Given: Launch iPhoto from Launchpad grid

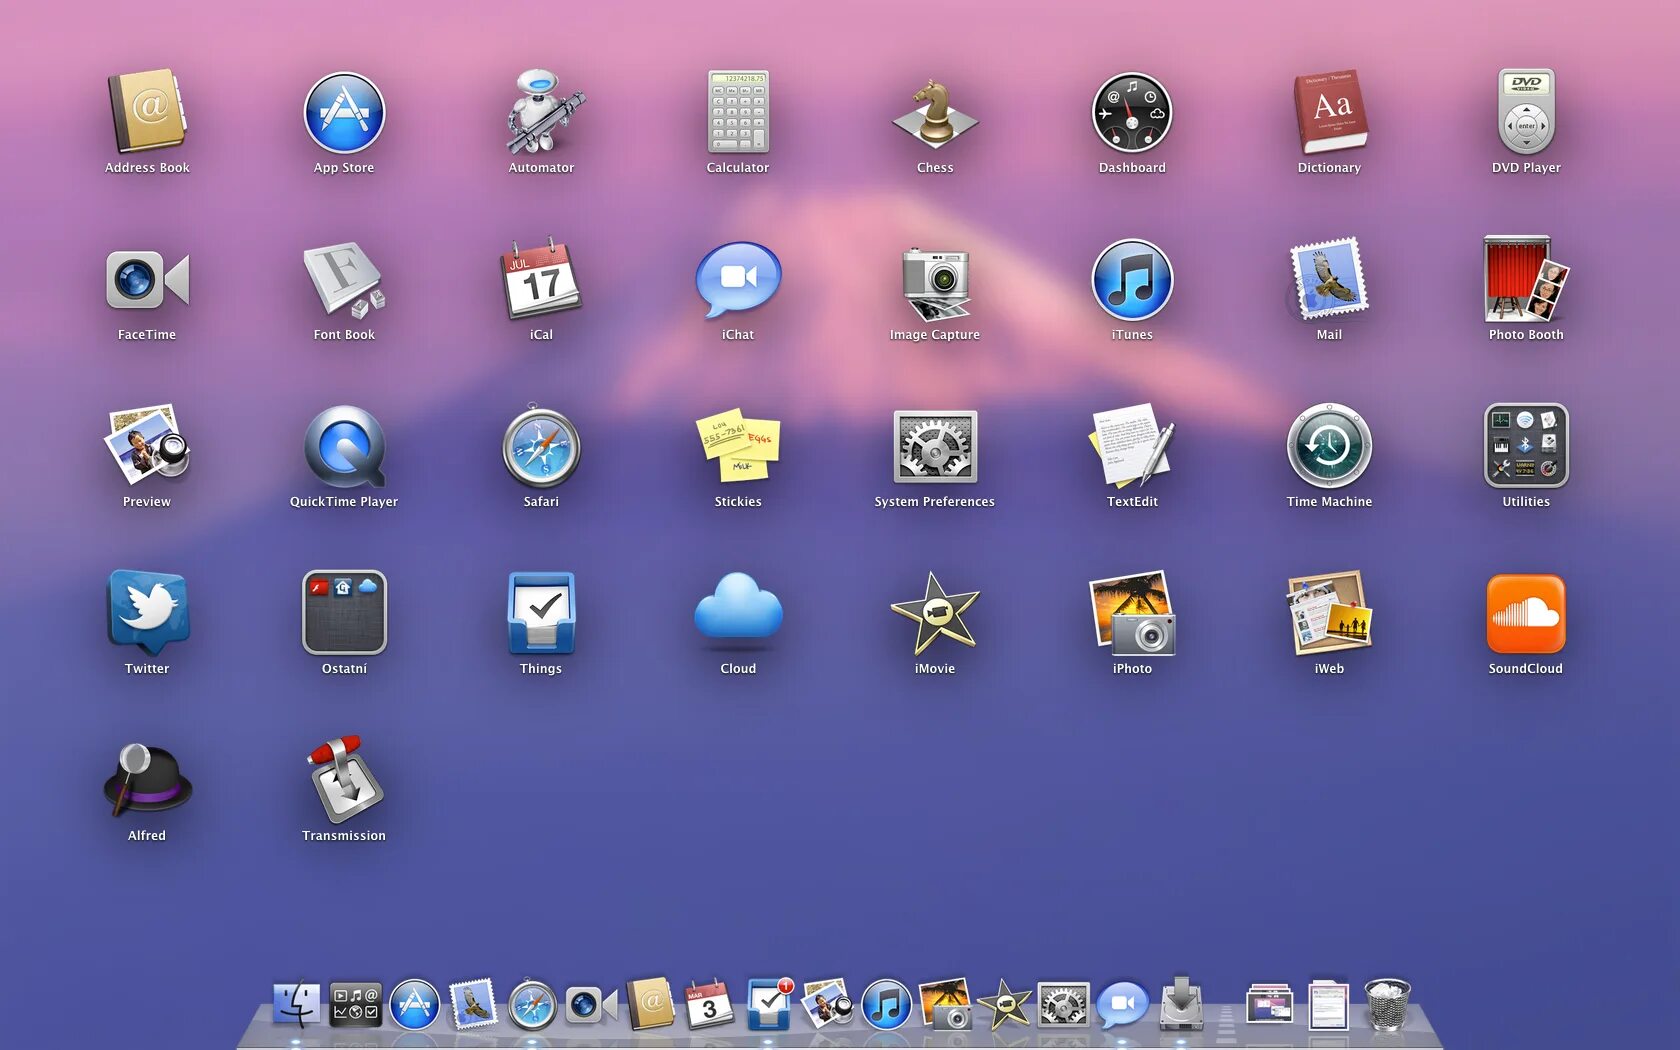Looking at the screenshot, I should [1132, 613].
